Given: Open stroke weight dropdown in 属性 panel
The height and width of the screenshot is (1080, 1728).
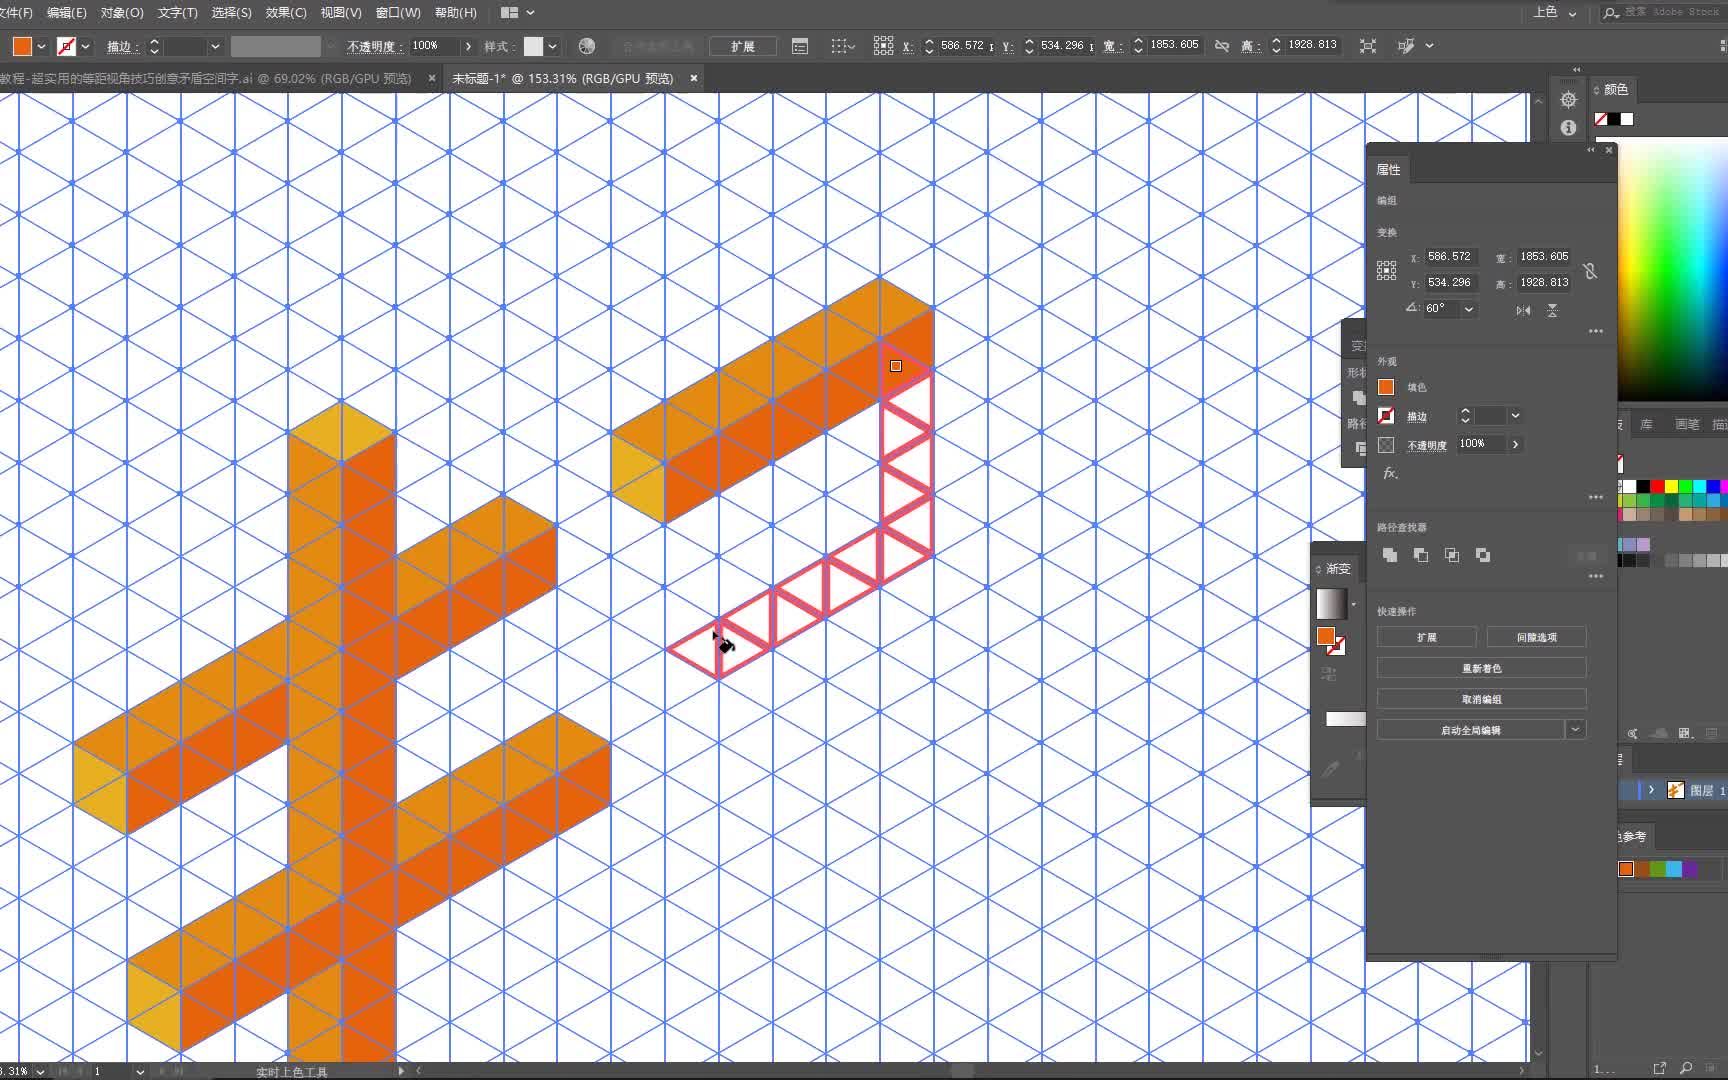Looking at the screenshot, I should (x=1515, y=415).
